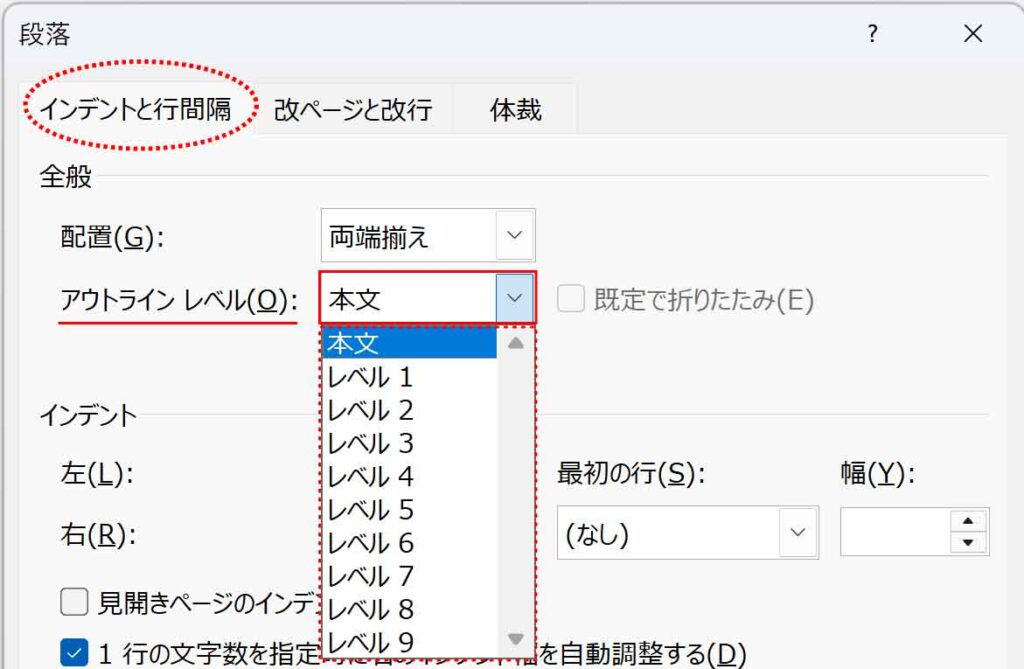Choose レベル 2 from the list
The height and width of the screenshot is (669, 1024).
coord(409,410)
